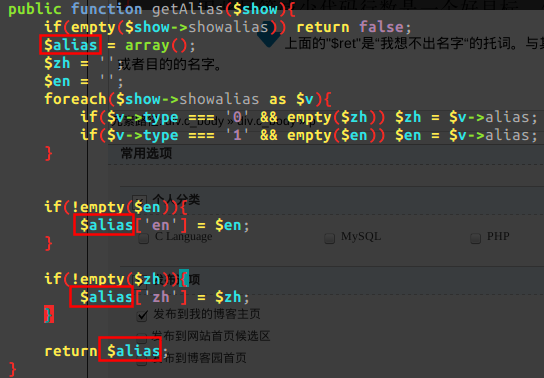Screen dimensions: 544x378
Task: Click the foreach keyword in code
Action: [75, 99]
